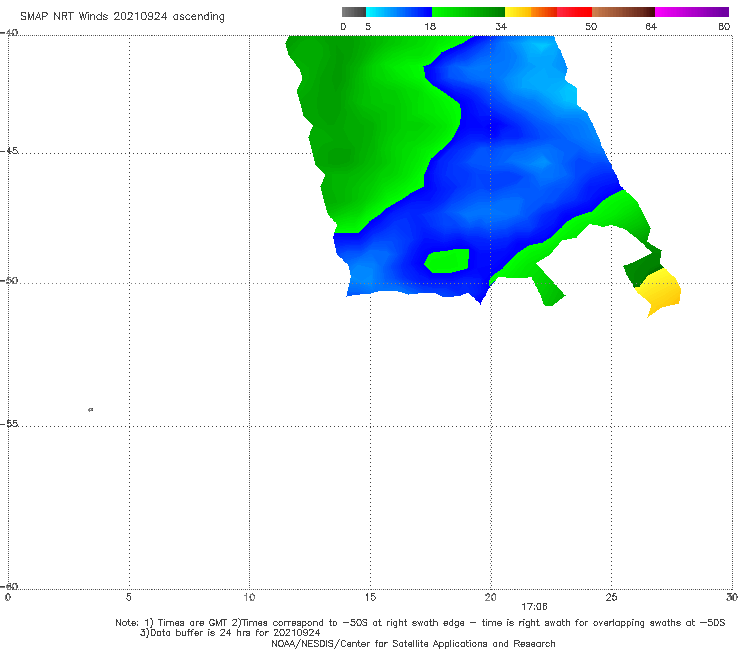Select the magenta-purple segment of the colorbar

(692, 12)
